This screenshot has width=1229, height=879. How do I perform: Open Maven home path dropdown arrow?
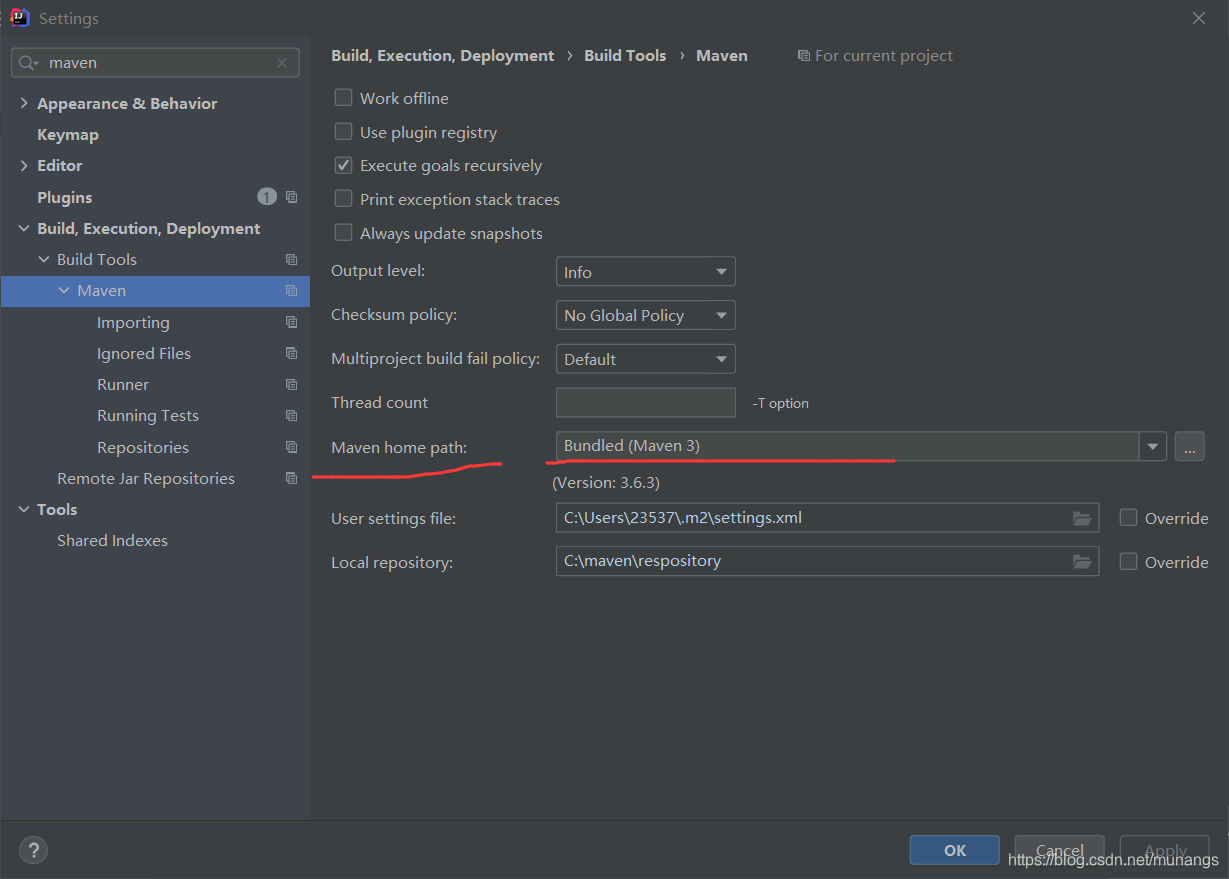(x=1153, y=446)
